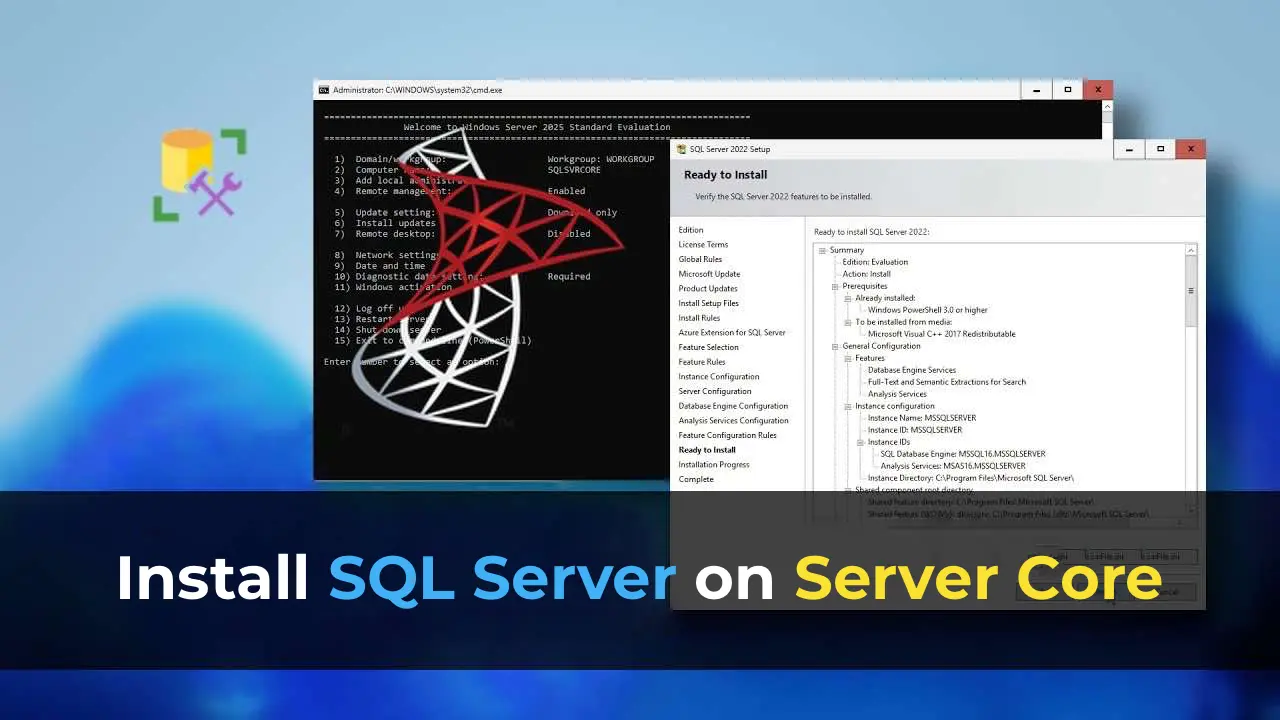Close the Administrator cmd.exe window
Image resolution: width=1280 pixels, height=720 pixels.
coord(1098,90)
